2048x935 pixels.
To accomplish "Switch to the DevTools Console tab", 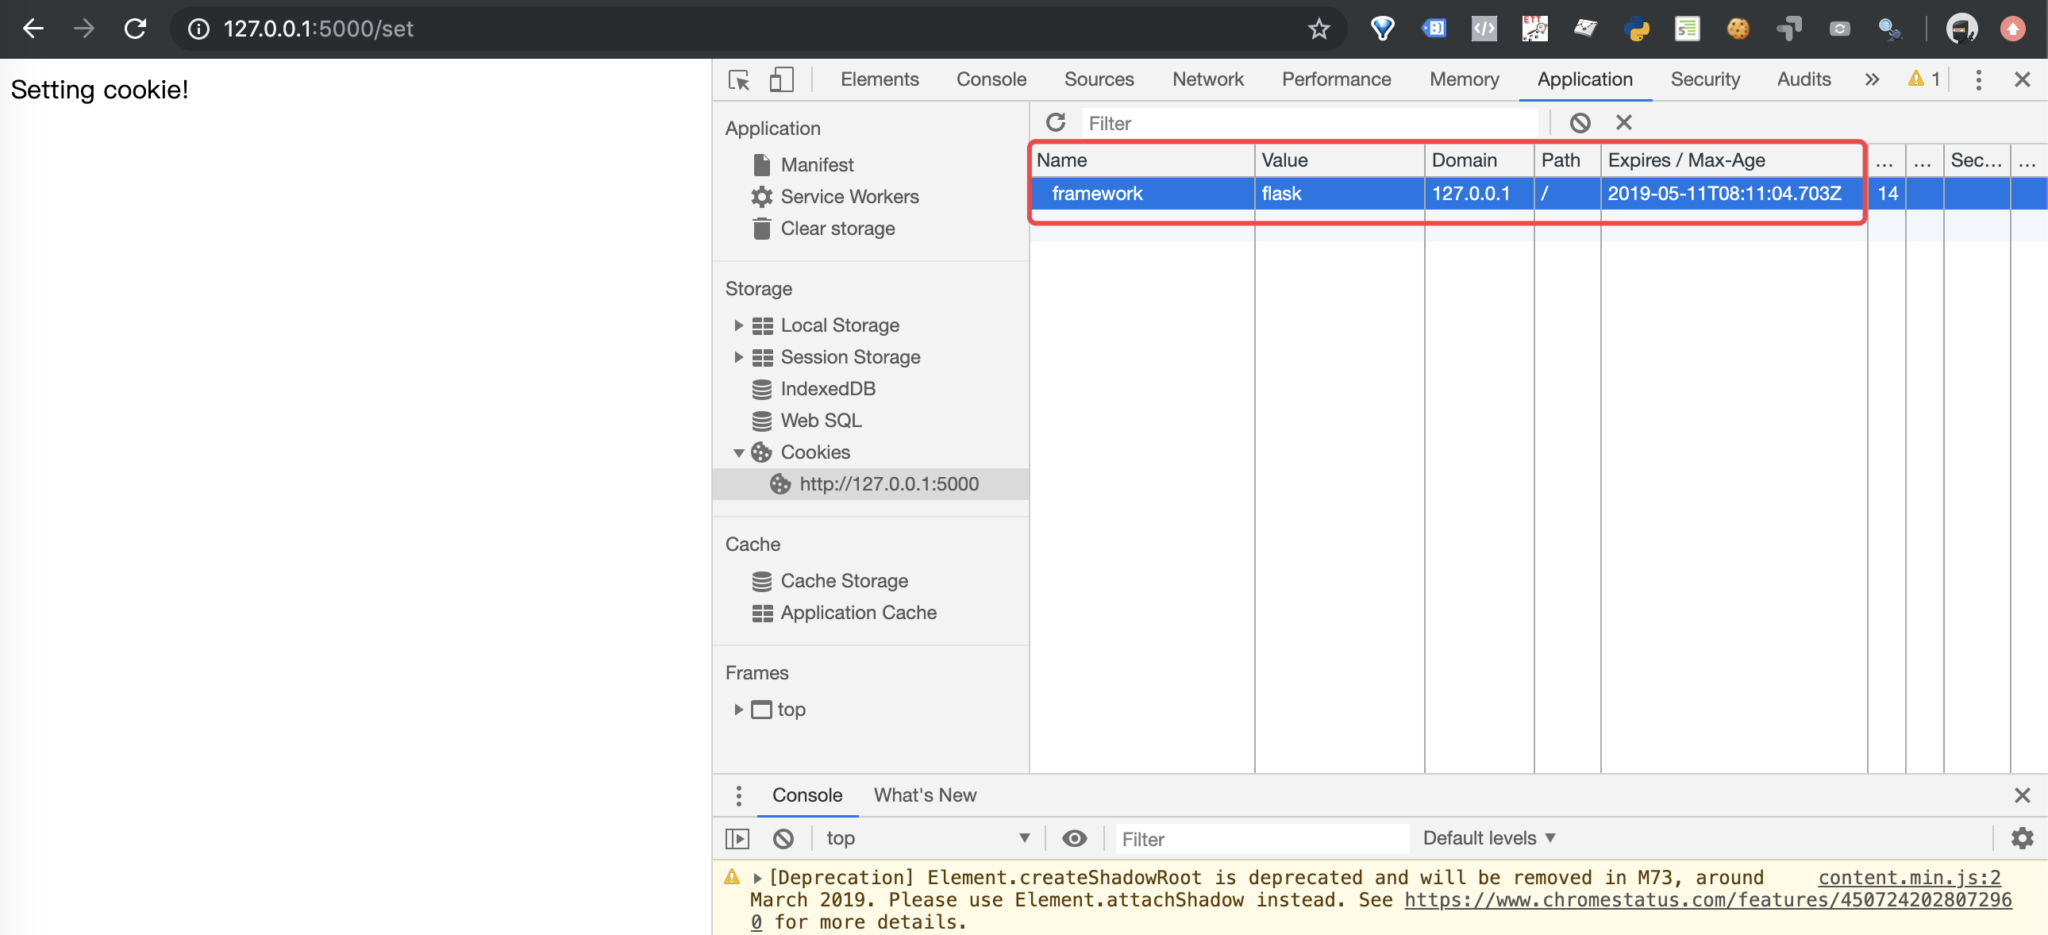I will (991, 79).
